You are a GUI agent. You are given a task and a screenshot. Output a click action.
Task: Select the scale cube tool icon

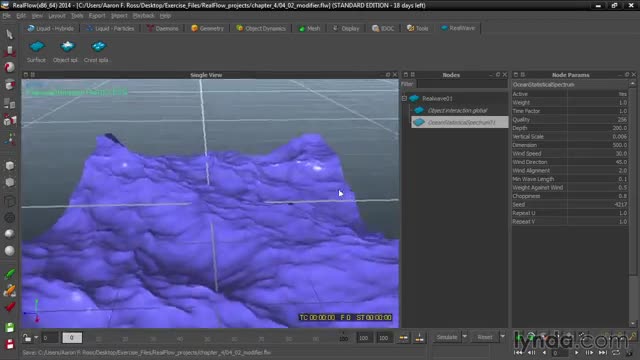point(9,85)
